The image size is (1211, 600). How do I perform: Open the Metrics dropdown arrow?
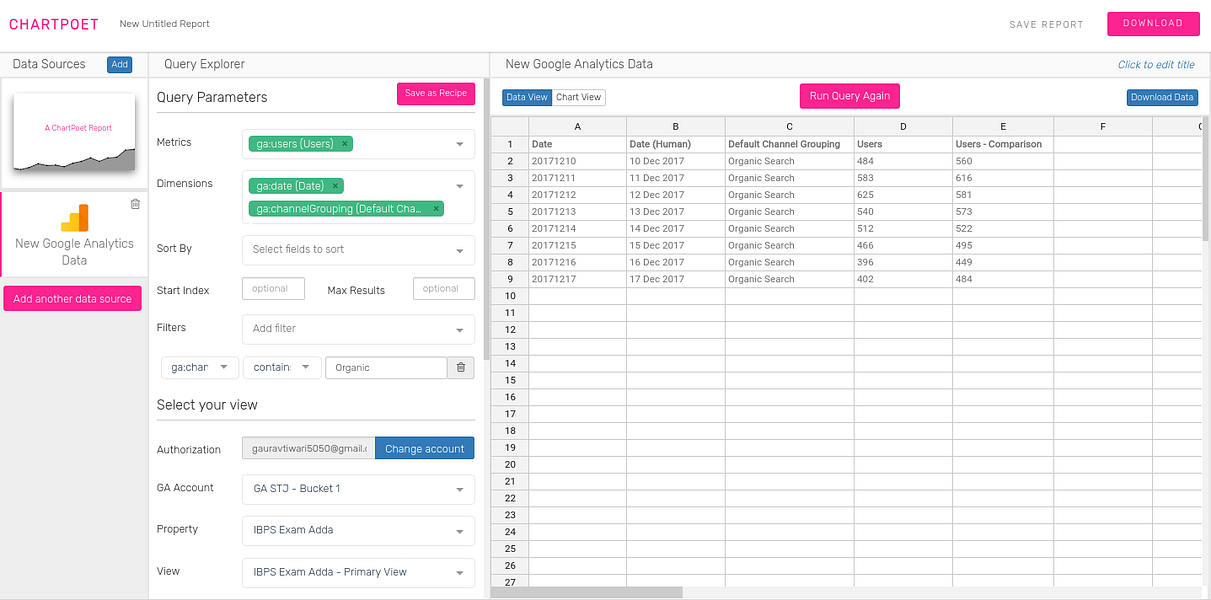460,145
